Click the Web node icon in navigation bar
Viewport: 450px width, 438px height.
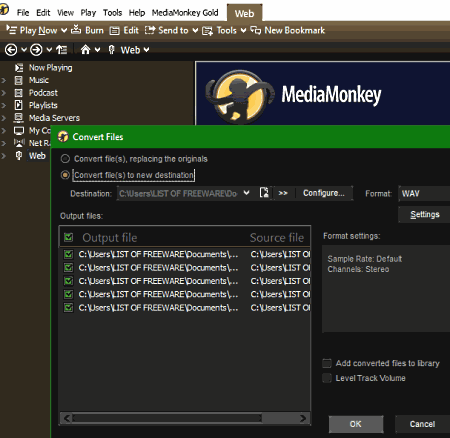tap(112, 50)
